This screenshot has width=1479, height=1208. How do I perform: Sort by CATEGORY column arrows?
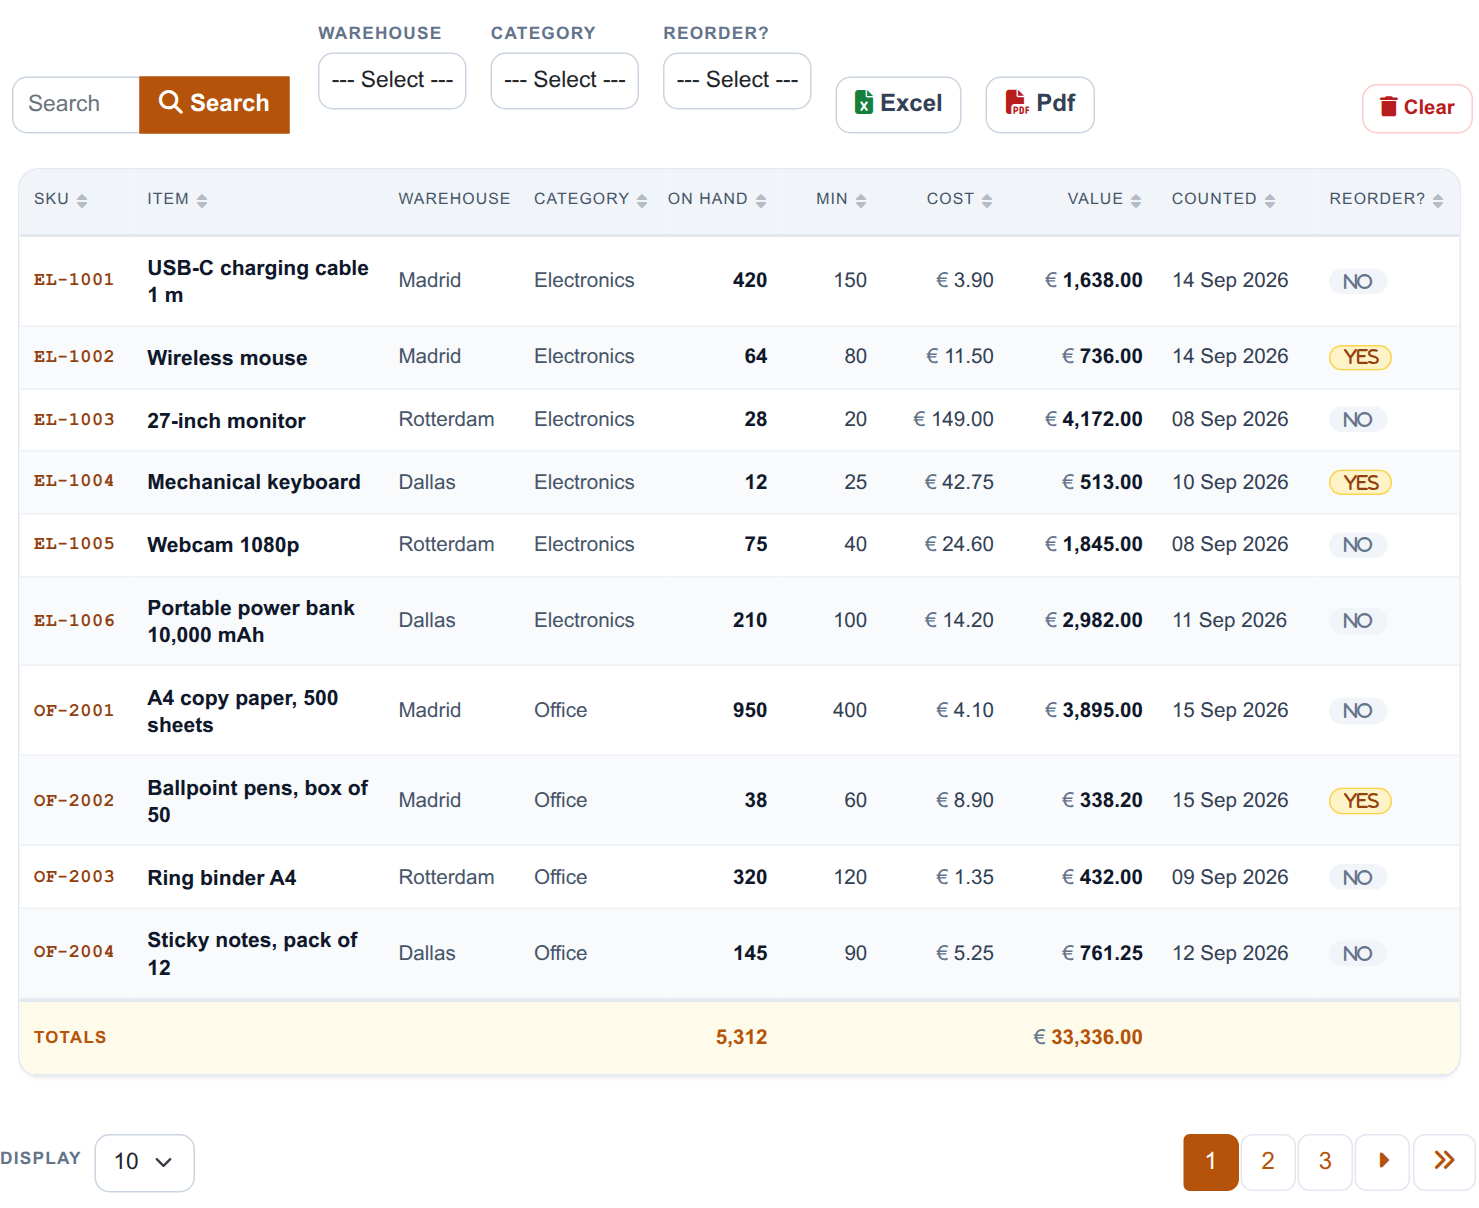[x=642, y=200]
